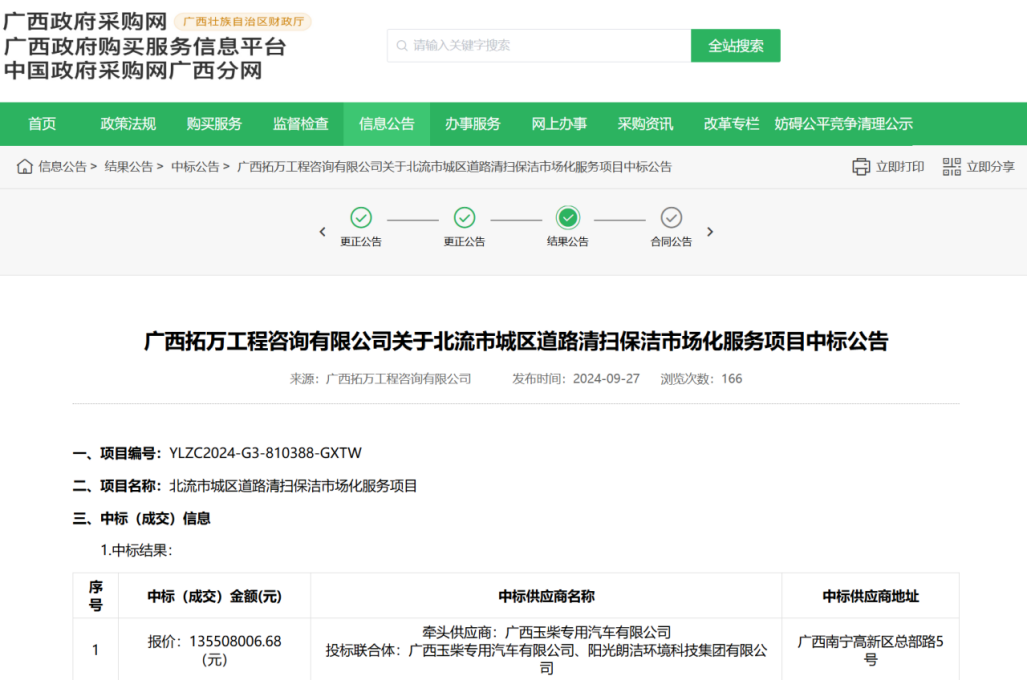Click 立即打印 text link

(x=900, y=166)
